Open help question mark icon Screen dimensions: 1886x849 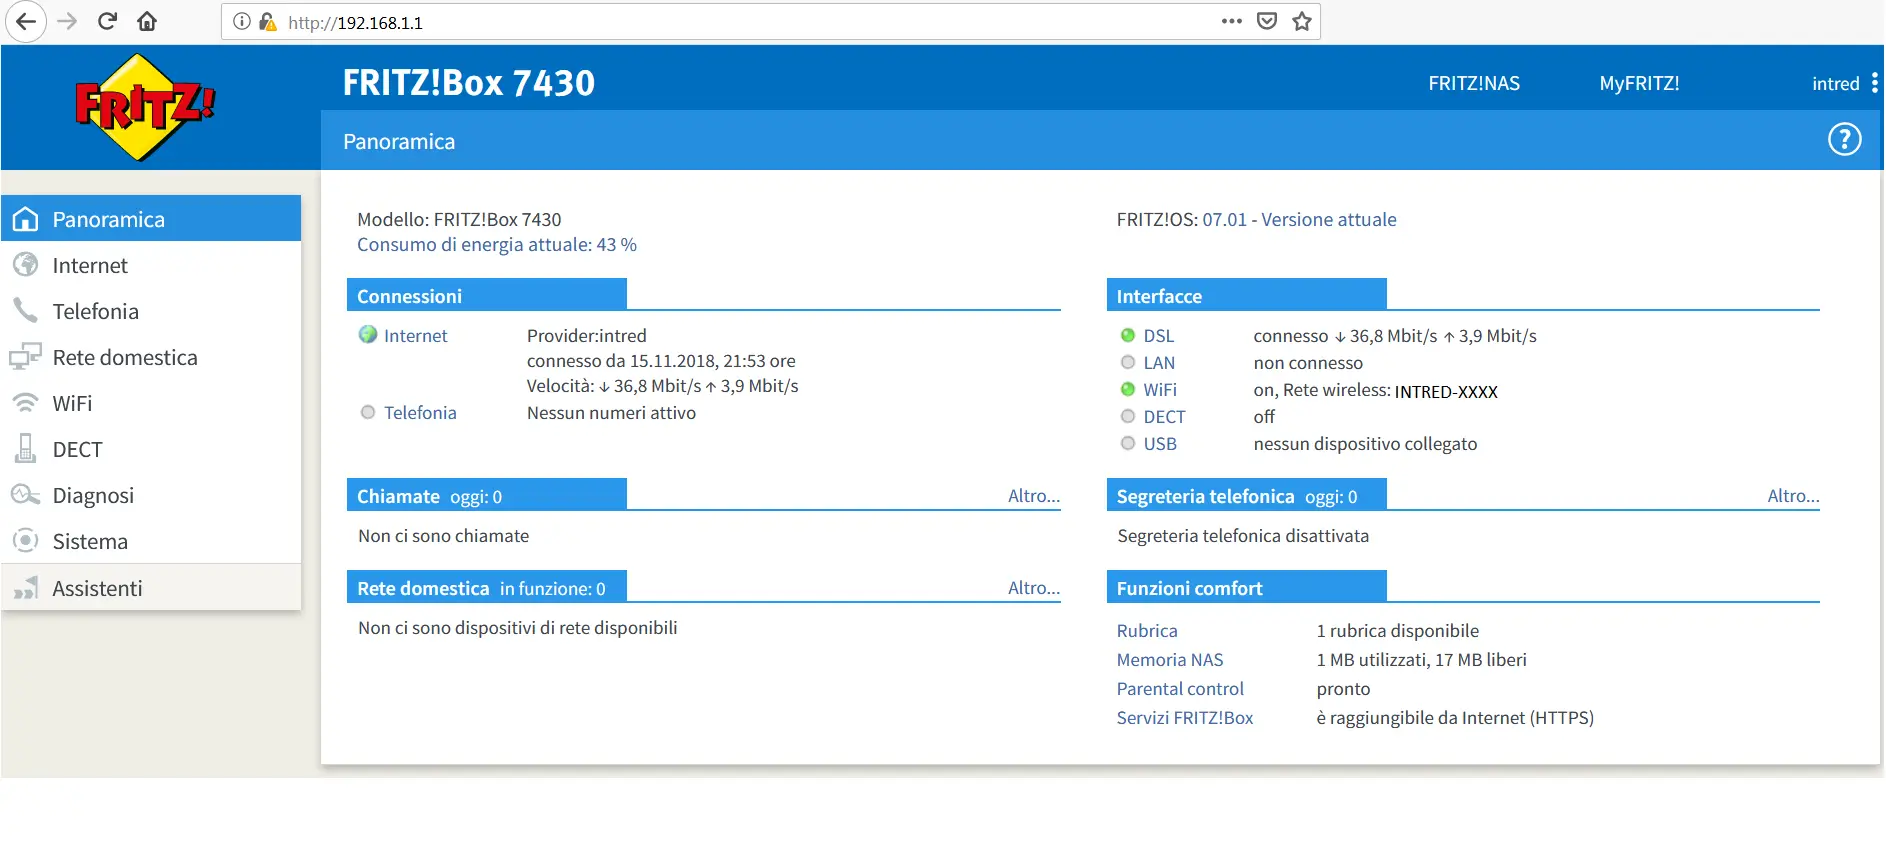(x=1845, y=139)
